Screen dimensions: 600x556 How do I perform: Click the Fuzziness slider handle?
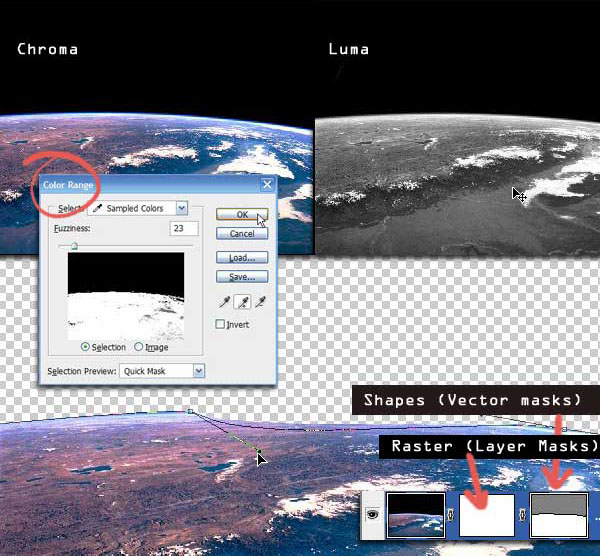[74, 246]
